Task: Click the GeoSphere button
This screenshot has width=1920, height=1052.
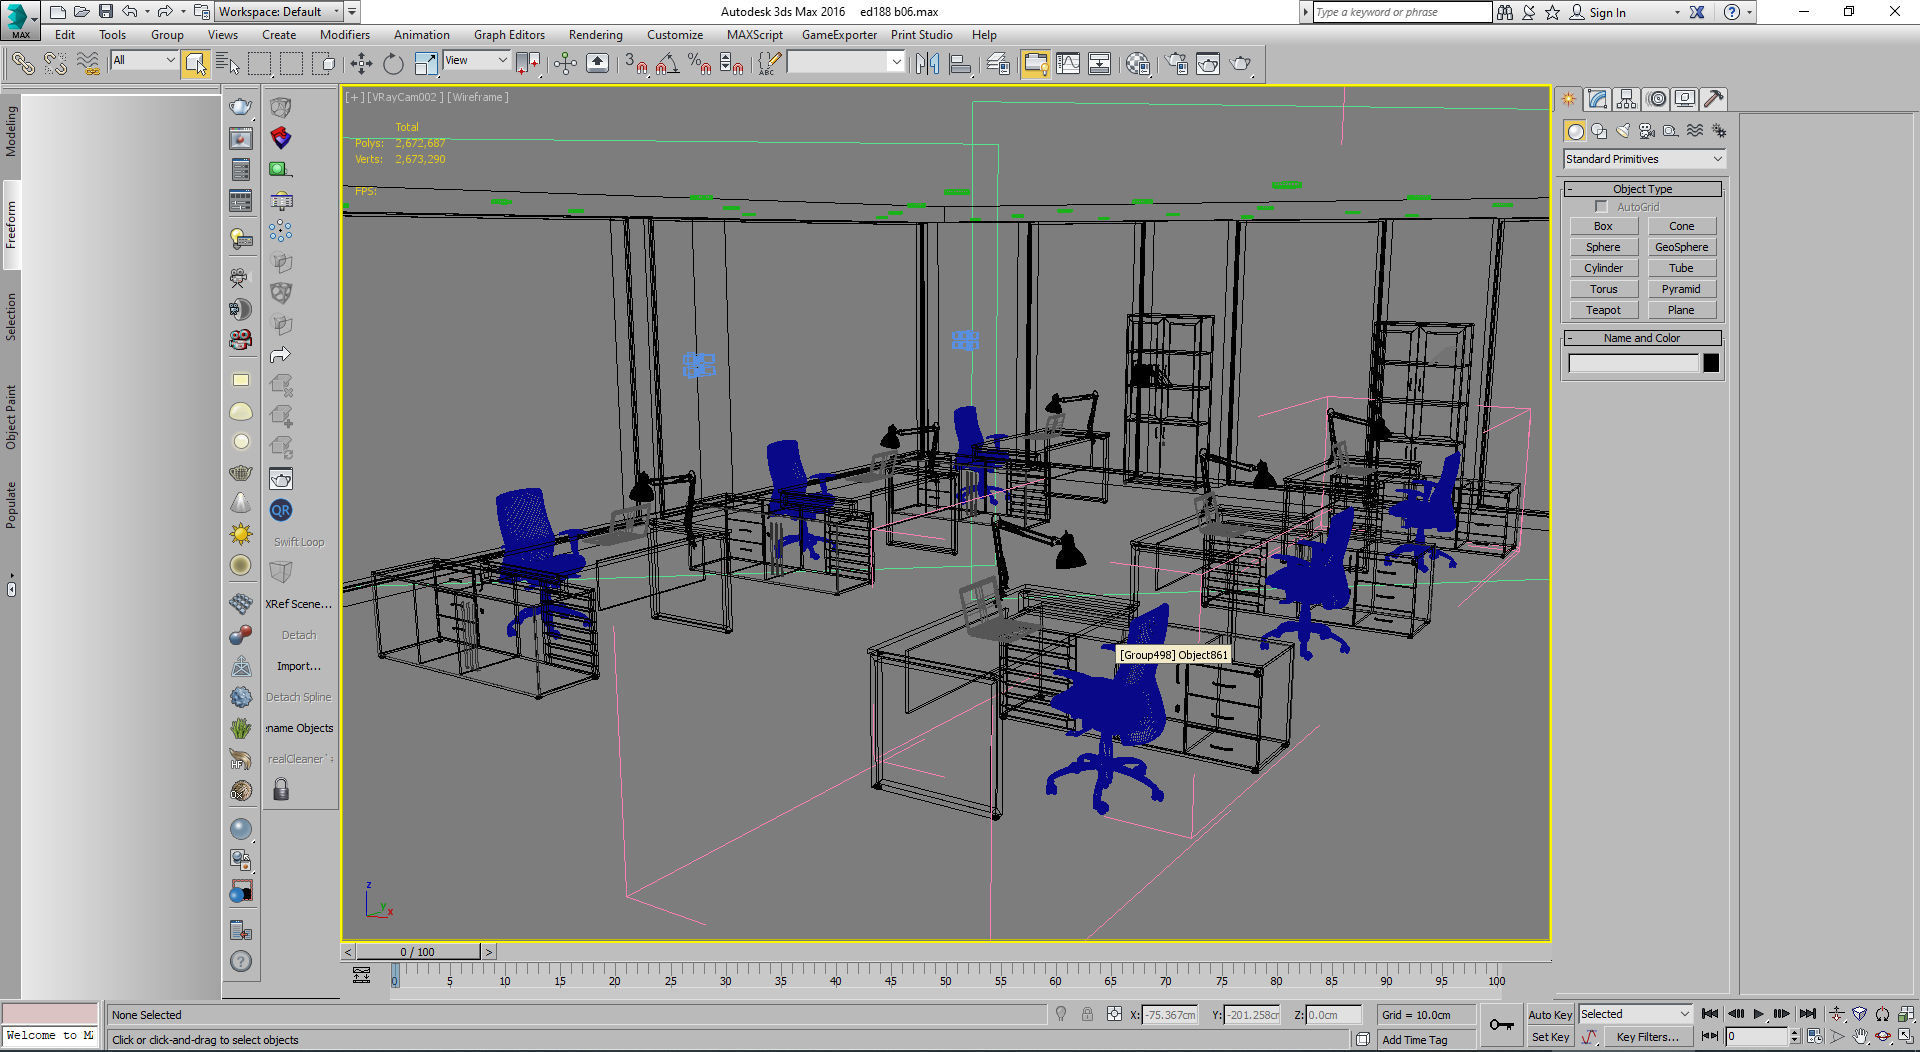Action: tap(1681, 247)
